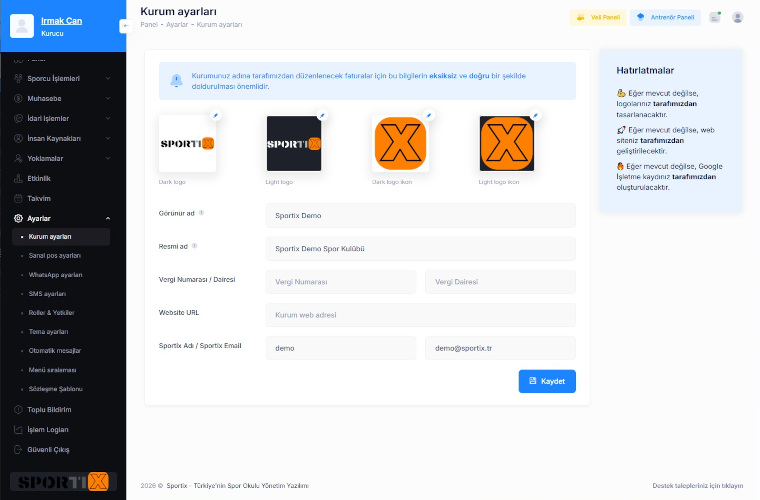This screenshot has width=760, height=500.
Task: Click the Güvenli Çıkış logout icon
Action: tap(18, 450)
